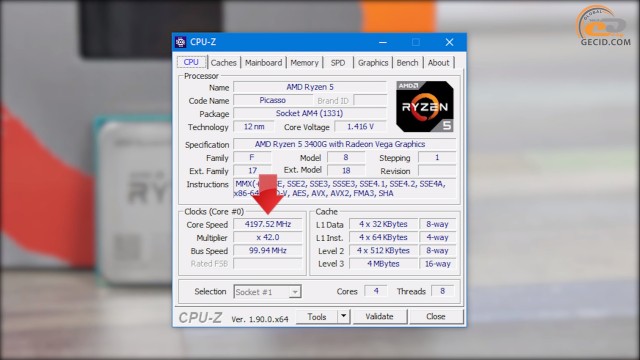Click the empty Brand ID field
640x360 pixels.
click(370, 100)
